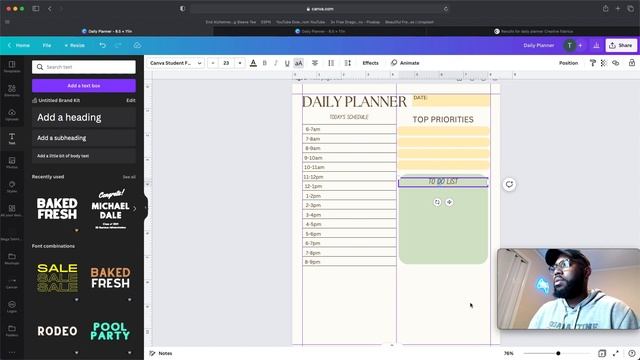Open the Logos sidebar panel
The width and height of the screenshot is (640, 360).
[x=12, y=307]
